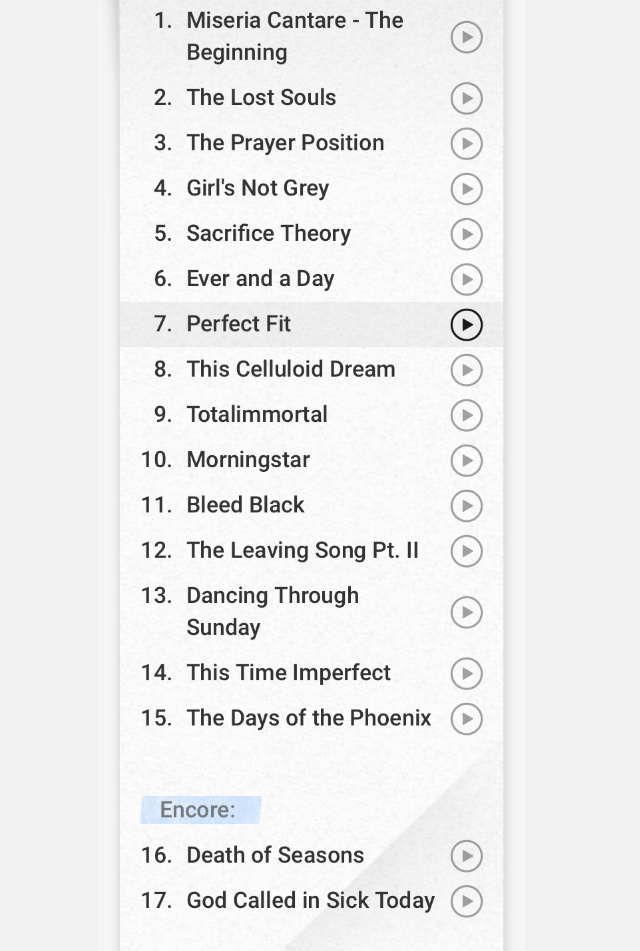Click play icon for The Prayer Position
Screen dimensions: 640x951
click(467, 144)
